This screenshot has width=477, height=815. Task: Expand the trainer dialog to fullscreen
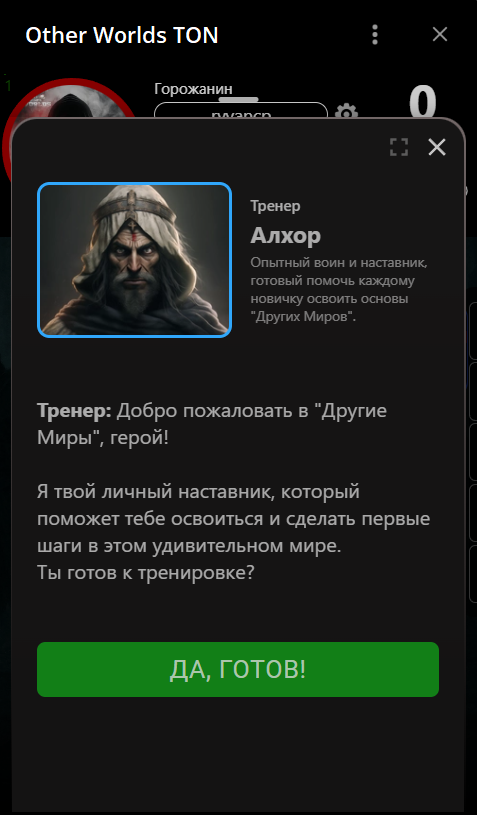[x=399, y=147]
